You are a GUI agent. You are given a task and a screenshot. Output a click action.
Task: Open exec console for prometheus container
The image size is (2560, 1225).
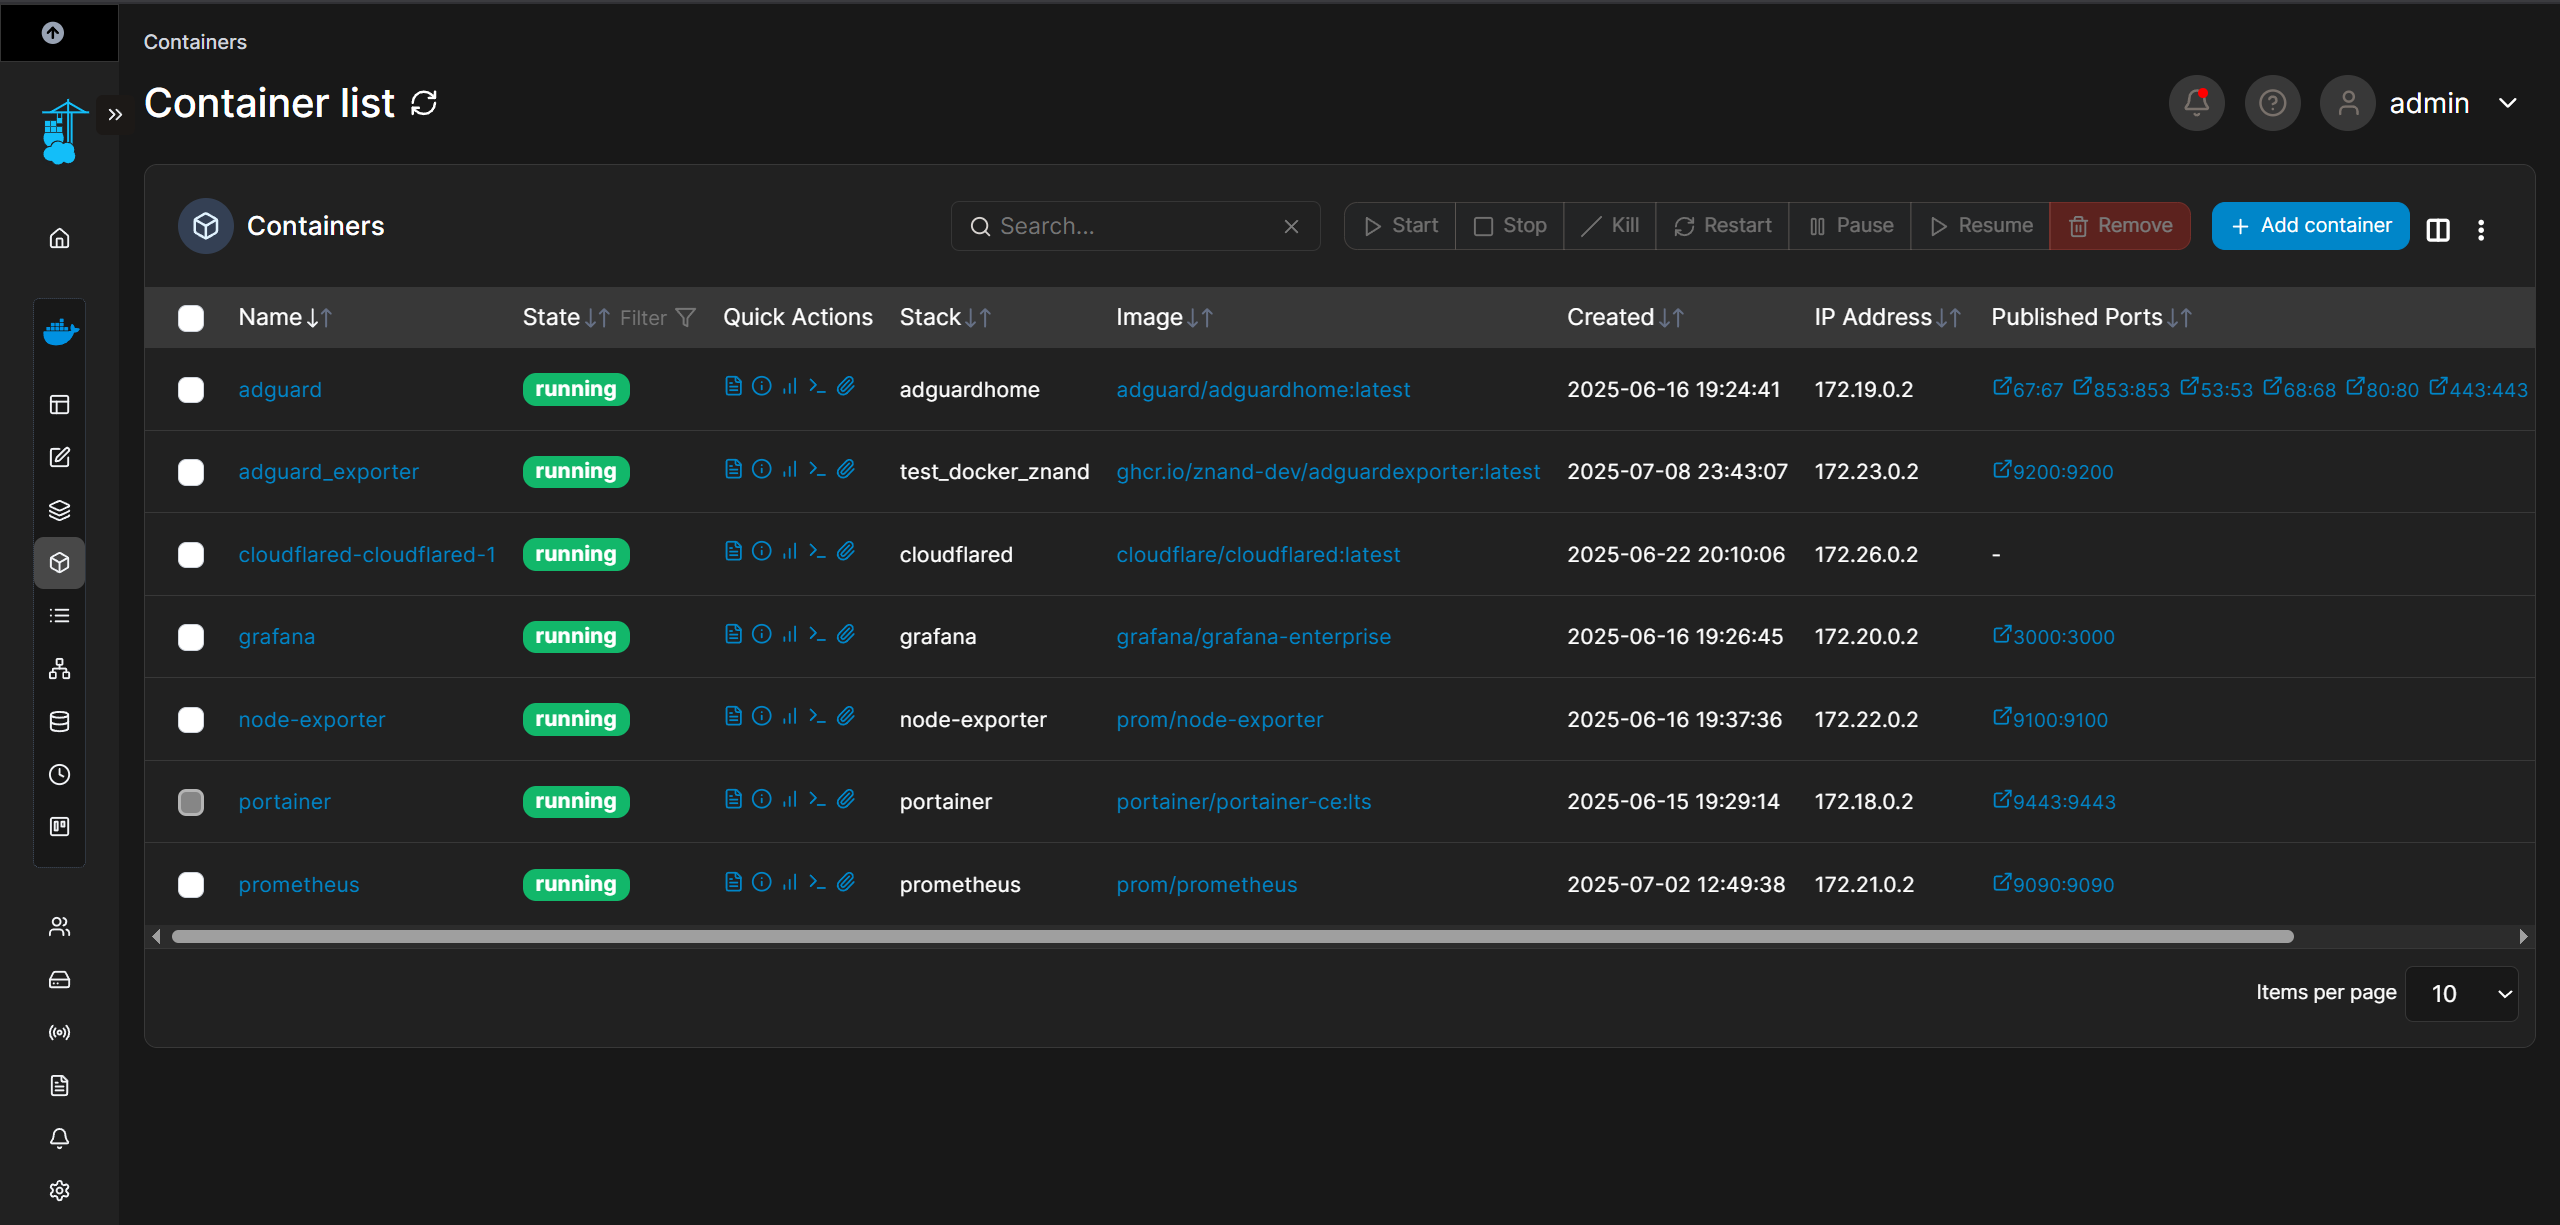(817, 882)
